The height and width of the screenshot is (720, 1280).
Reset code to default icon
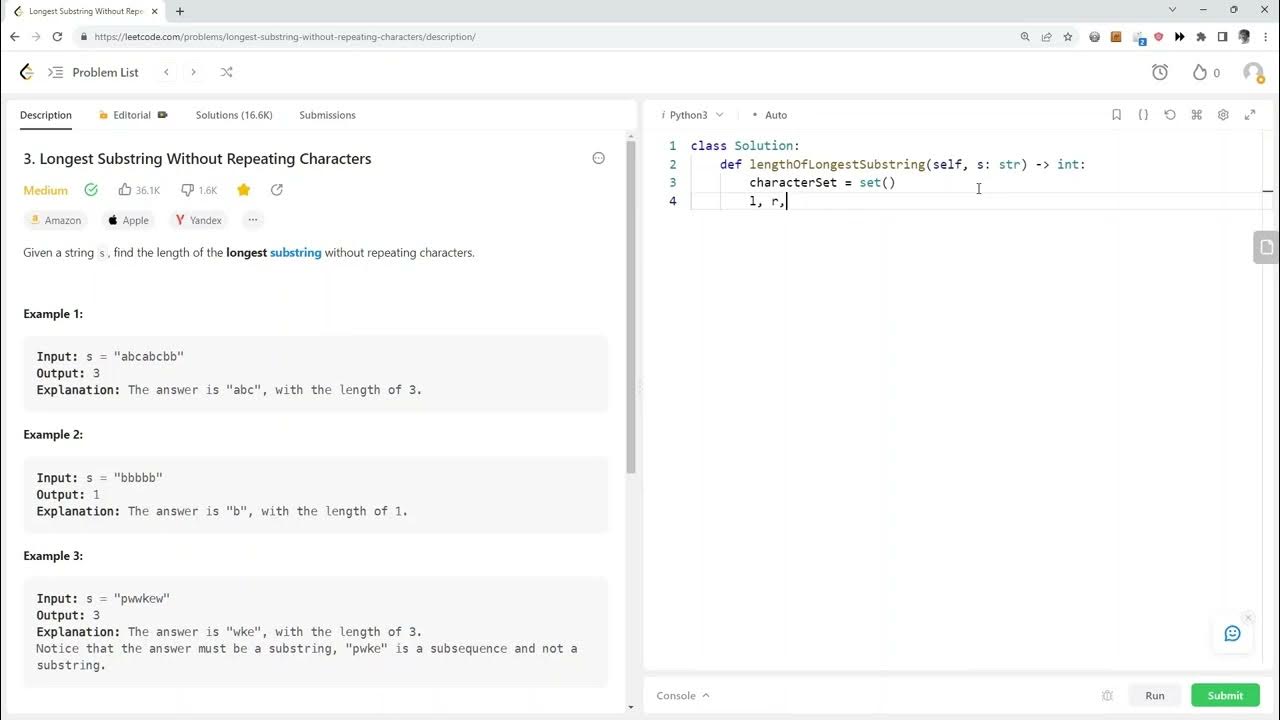point(1170,115)
